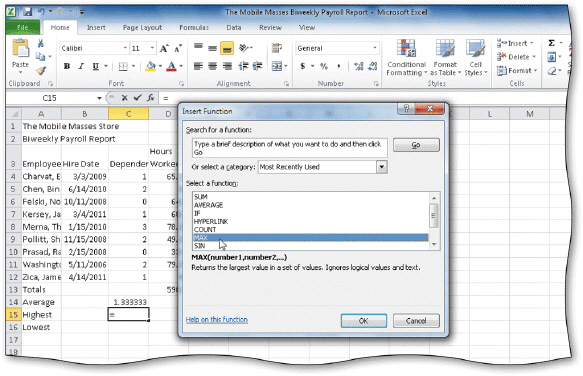Apply Comma Style
This screenshot has width=583, height=376.
coord(338,66)
